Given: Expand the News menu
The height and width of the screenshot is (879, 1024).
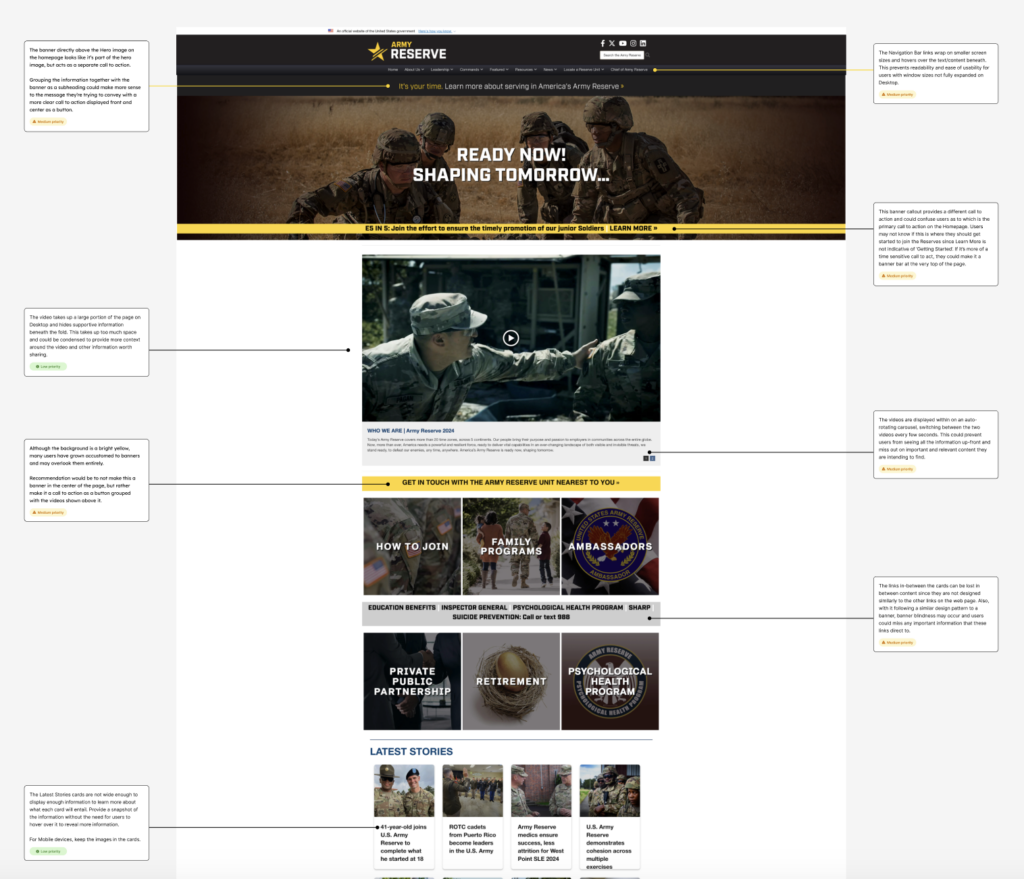Looking at the screenshot, I should [551, 69].
